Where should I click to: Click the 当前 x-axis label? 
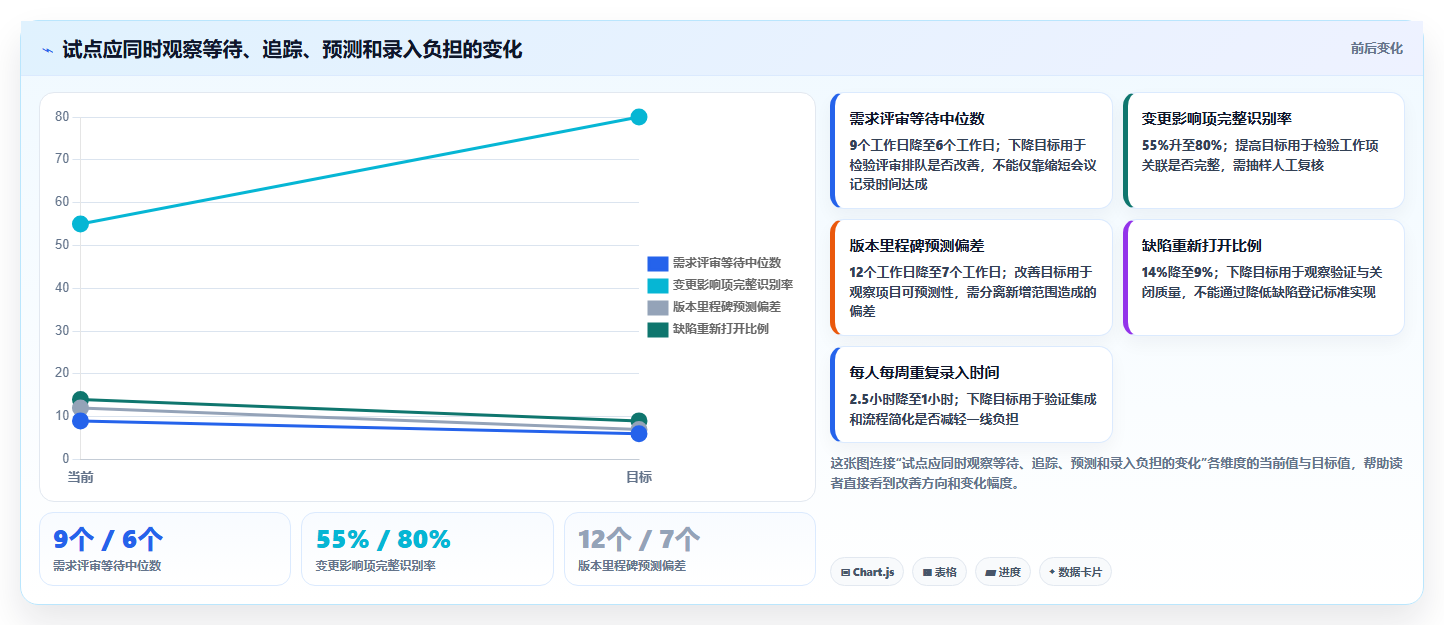pyautogui.click(x=80, y=477)
